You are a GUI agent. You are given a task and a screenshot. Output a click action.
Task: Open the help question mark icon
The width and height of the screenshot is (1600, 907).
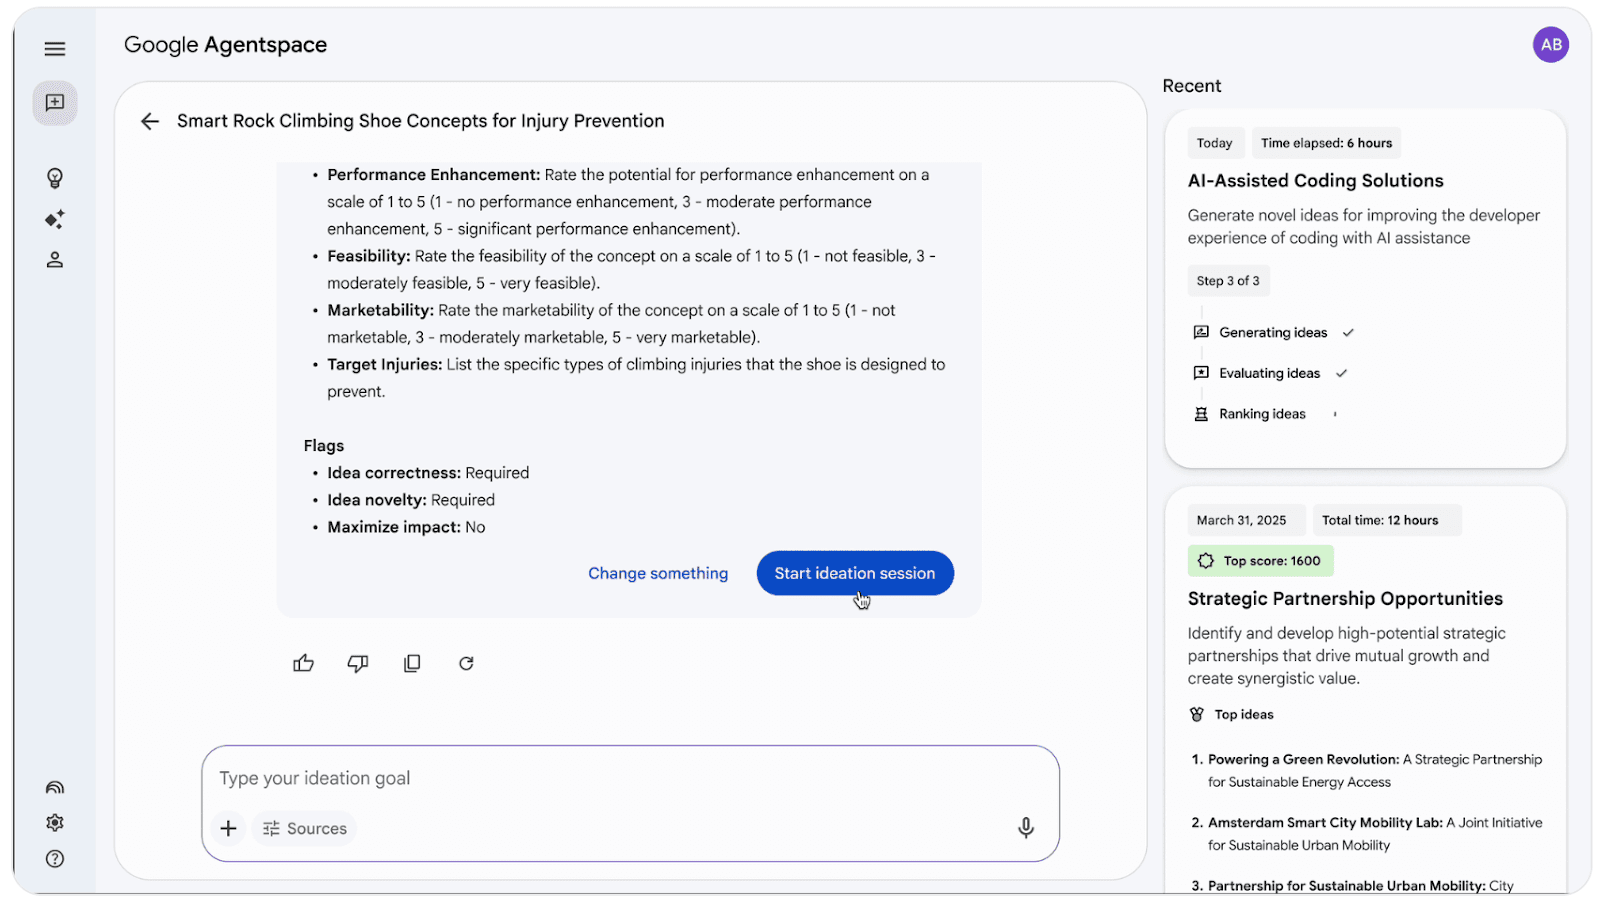point(55,859)
